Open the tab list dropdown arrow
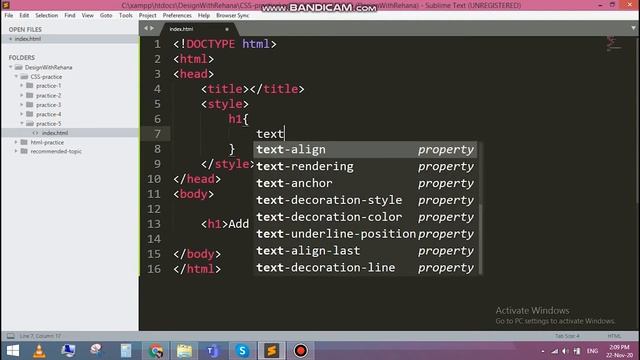640x360 pixels. (633, 28)
